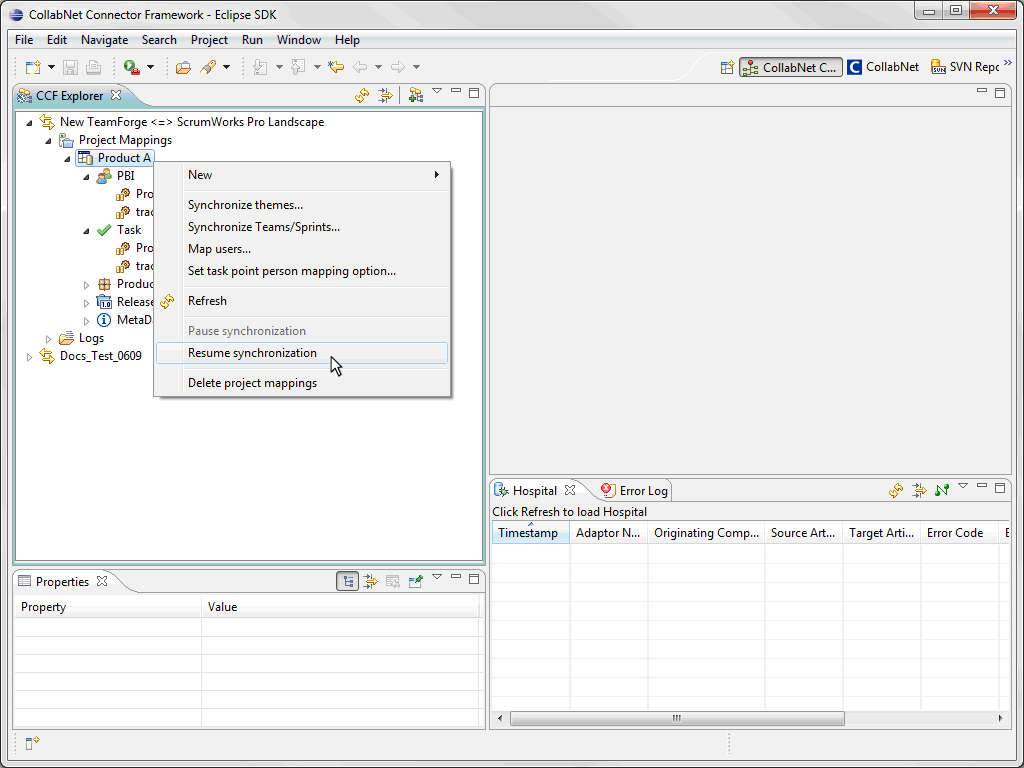The width and height of the screenshot is (1024, 768).
Task: Collapse the PBI tree node
Action: pyautogui.click(x=86, y=177)
